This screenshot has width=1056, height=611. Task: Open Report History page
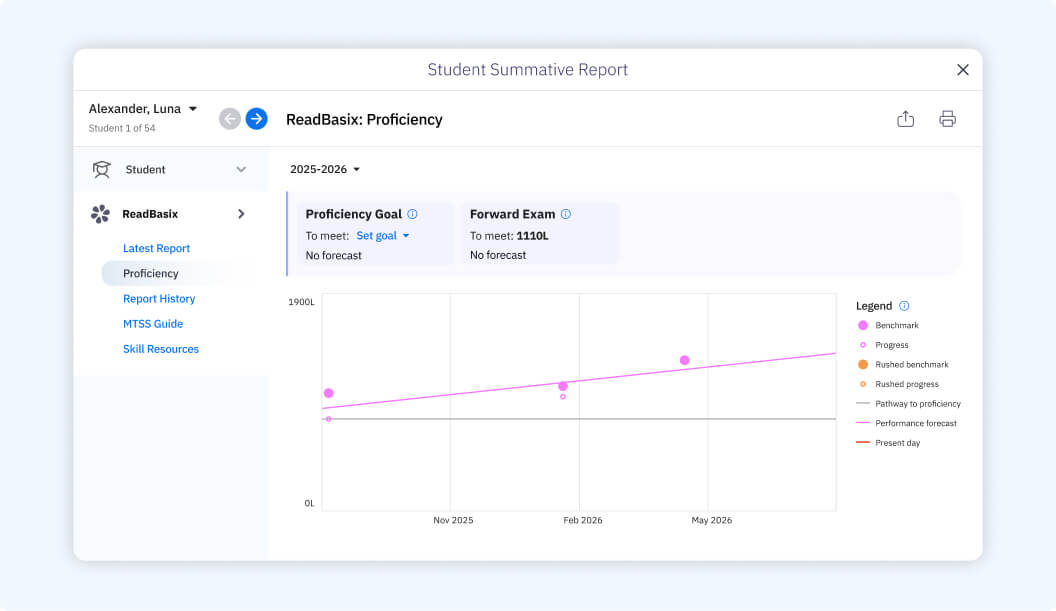point(159,298)
